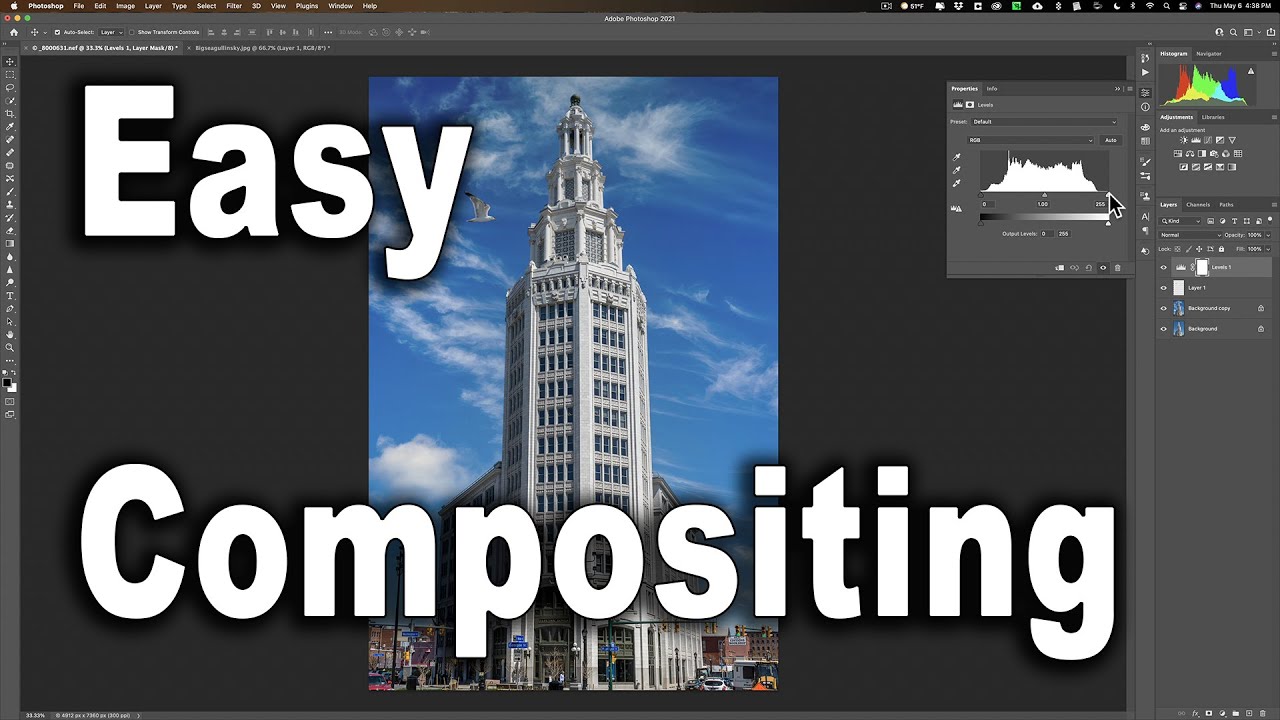
Task: Select the Zoom tool
Action: 10,348
